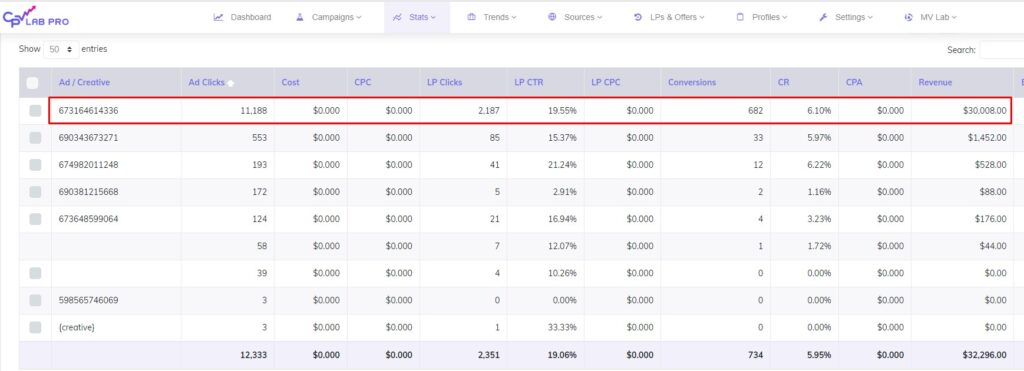The width and height of the screenshot is (1024, 371).
Task: Click the $30,008.00 revenue value
Action: click(x=984, y=111)
